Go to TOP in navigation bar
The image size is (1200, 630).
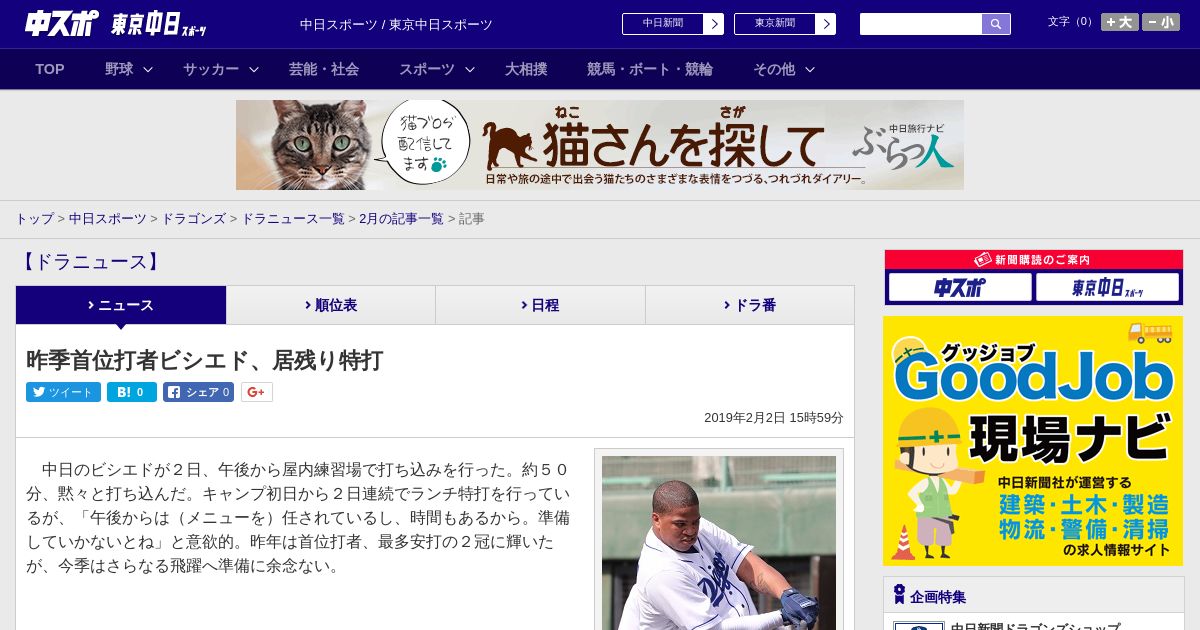click(x=50, y=69)
